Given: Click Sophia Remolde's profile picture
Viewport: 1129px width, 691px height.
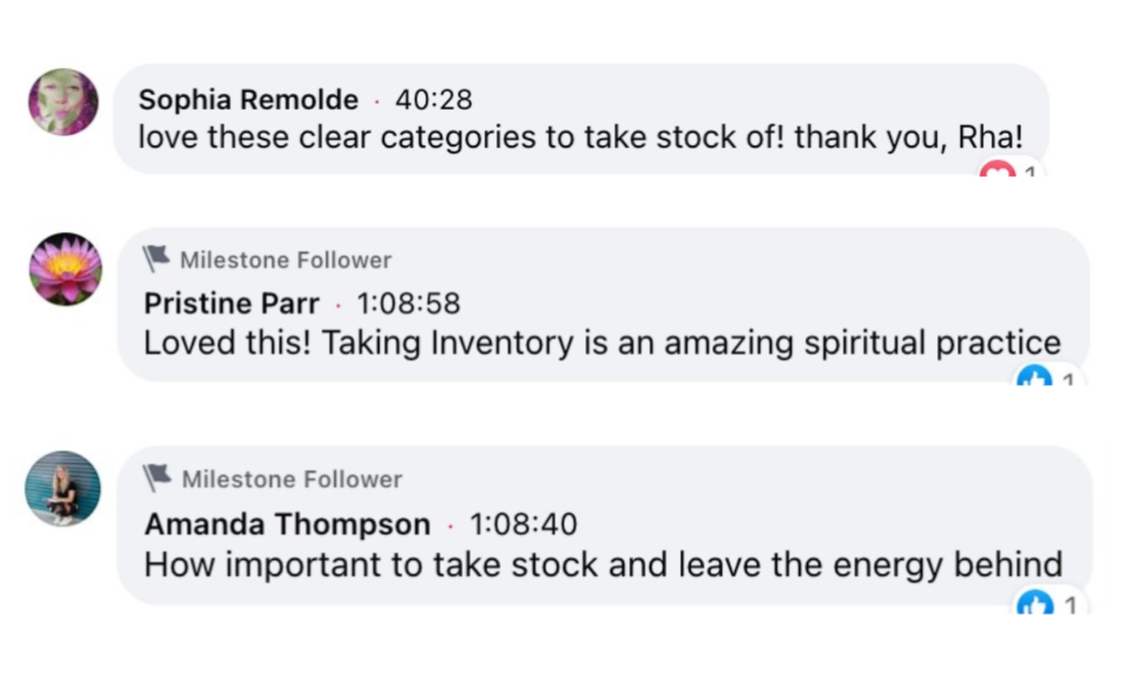Looking at the screenshot, I should click(63, 102).
